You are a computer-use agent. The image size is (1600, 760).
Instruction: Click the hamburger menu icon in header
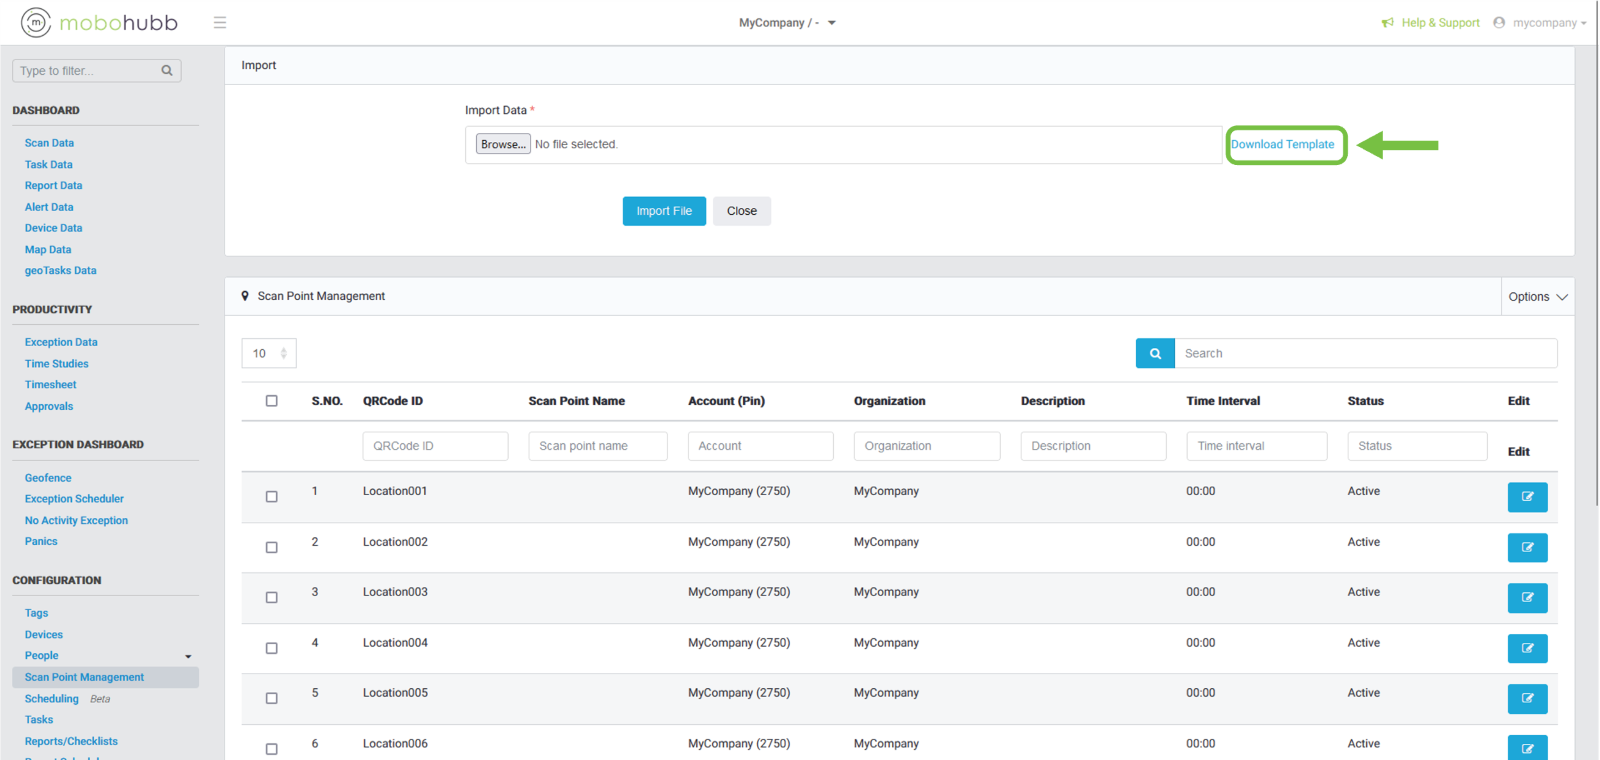[220, 23]
